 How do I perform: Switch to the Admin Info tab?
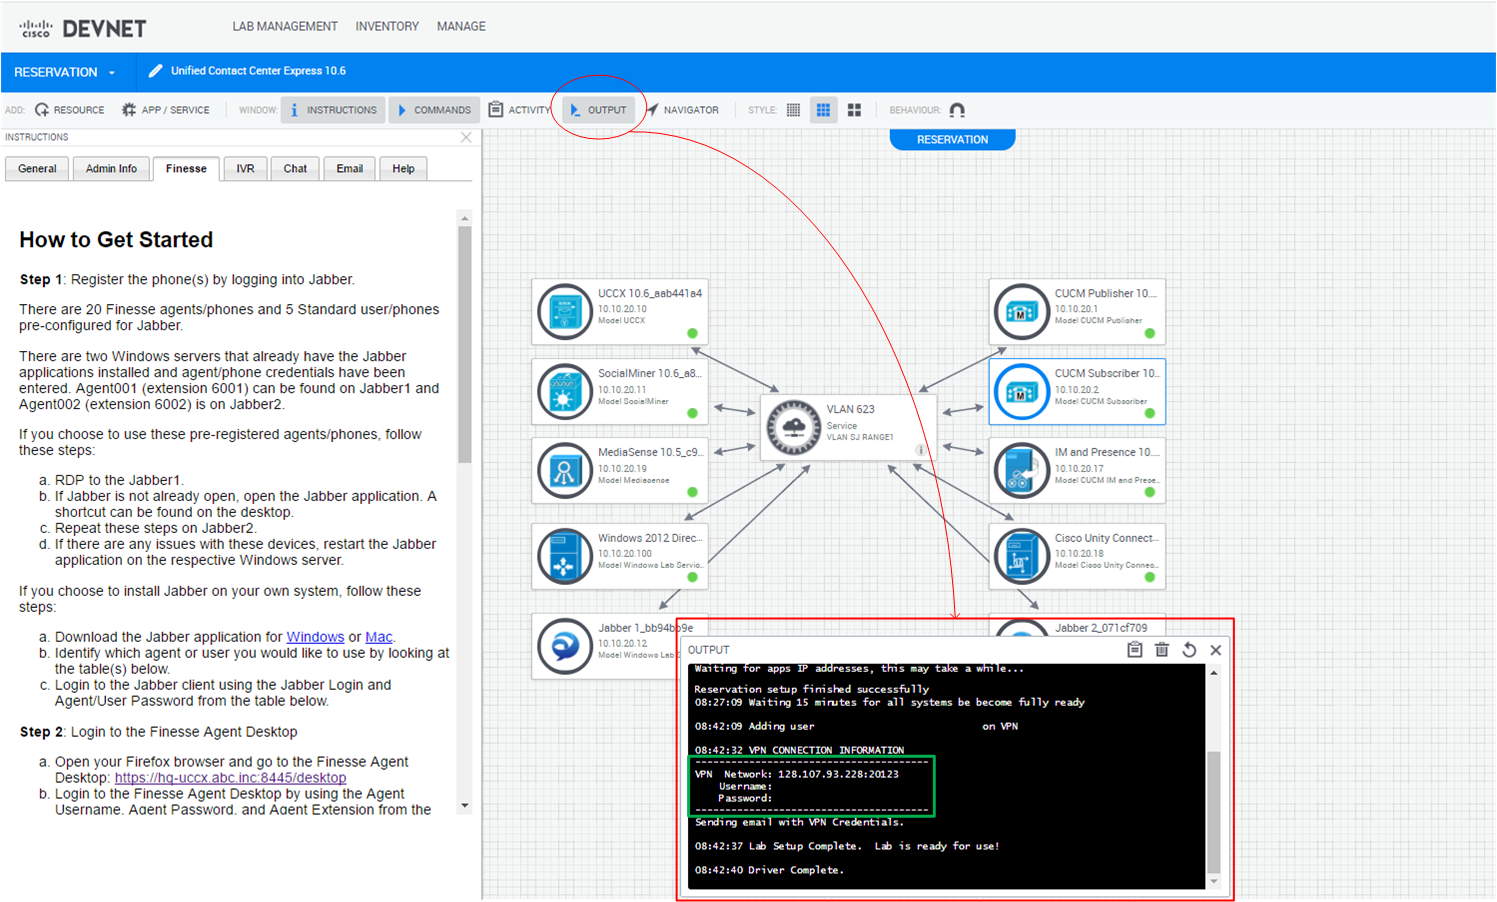pyautogui.click(x=111, y=168)
